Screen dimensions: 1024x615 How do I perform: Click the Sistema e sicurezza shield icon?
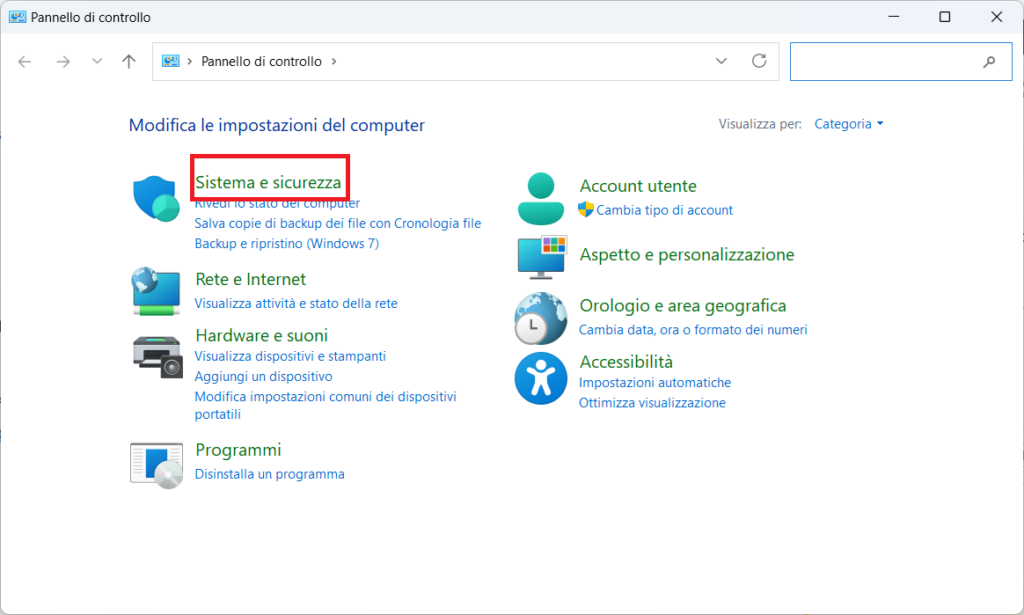pos(156,198)
